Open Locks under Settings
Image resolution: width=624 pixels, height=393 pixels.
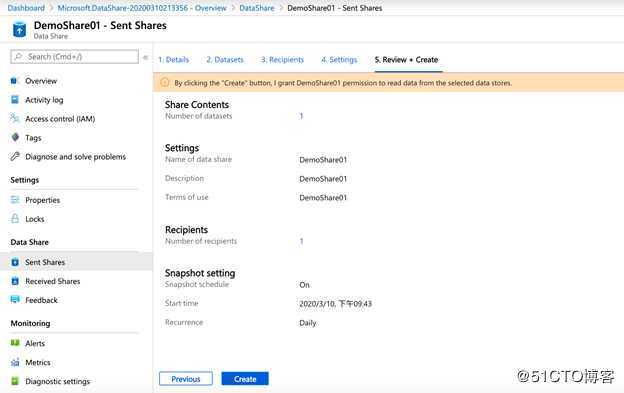(x=35, y=219)
